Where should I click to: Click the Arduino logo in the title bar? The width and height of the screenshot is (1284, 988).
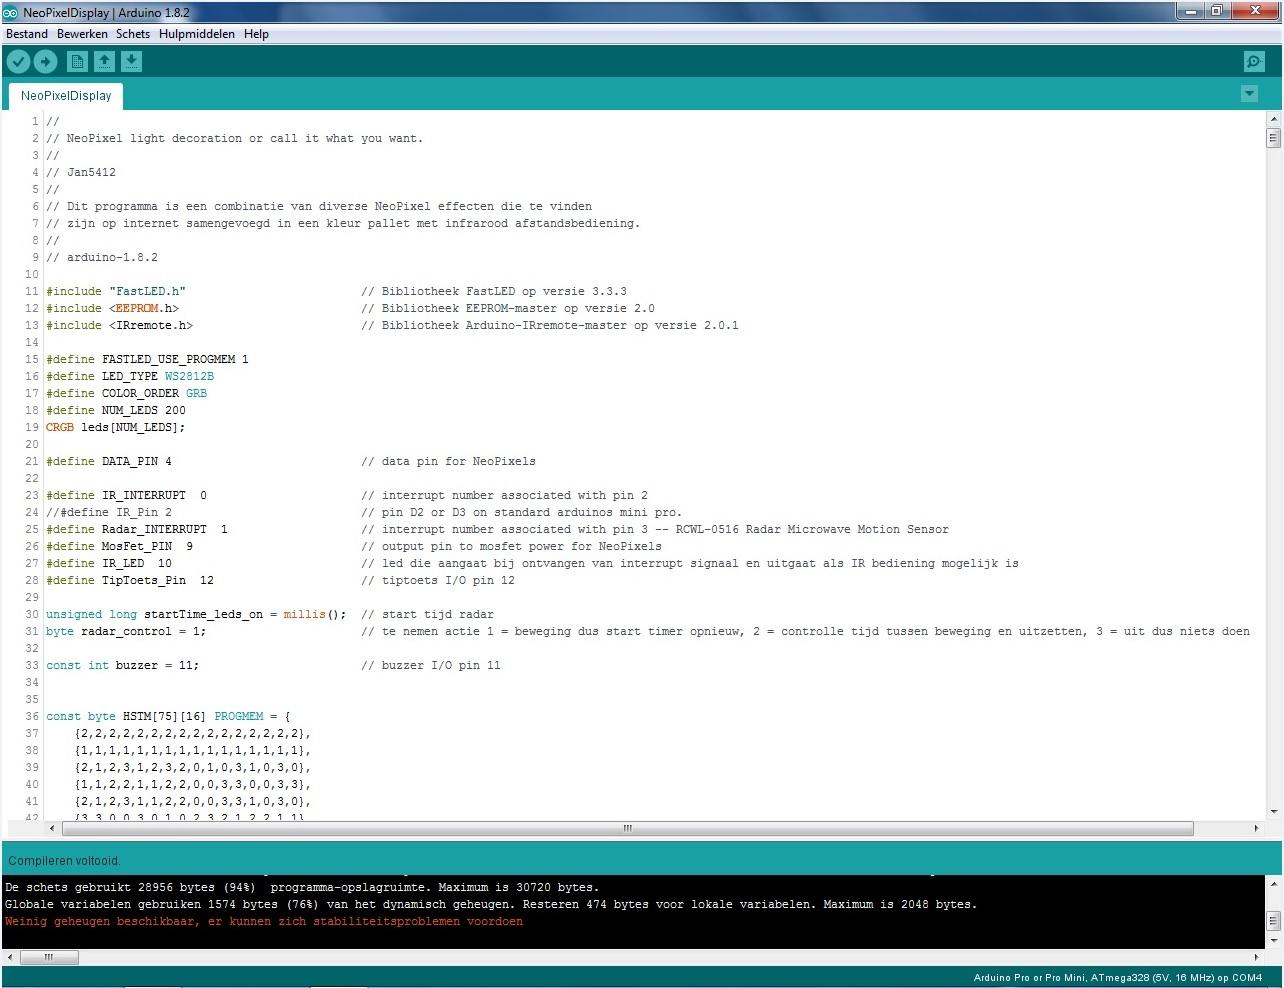(10, 12)
